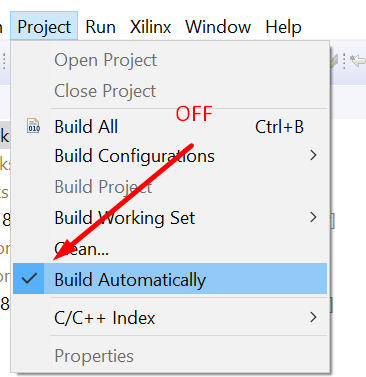Click the Ctrl+B shortcut label
Viewport: 366px width, 377px height.
[279, 127]
